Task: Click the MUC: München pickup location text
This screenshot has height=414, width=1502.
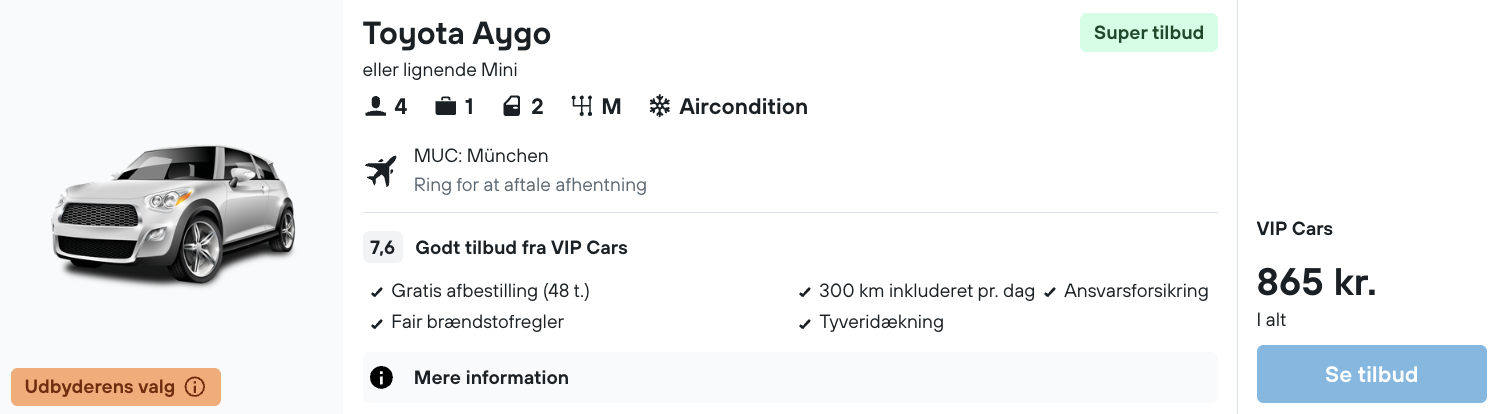Action: point(481,156)
